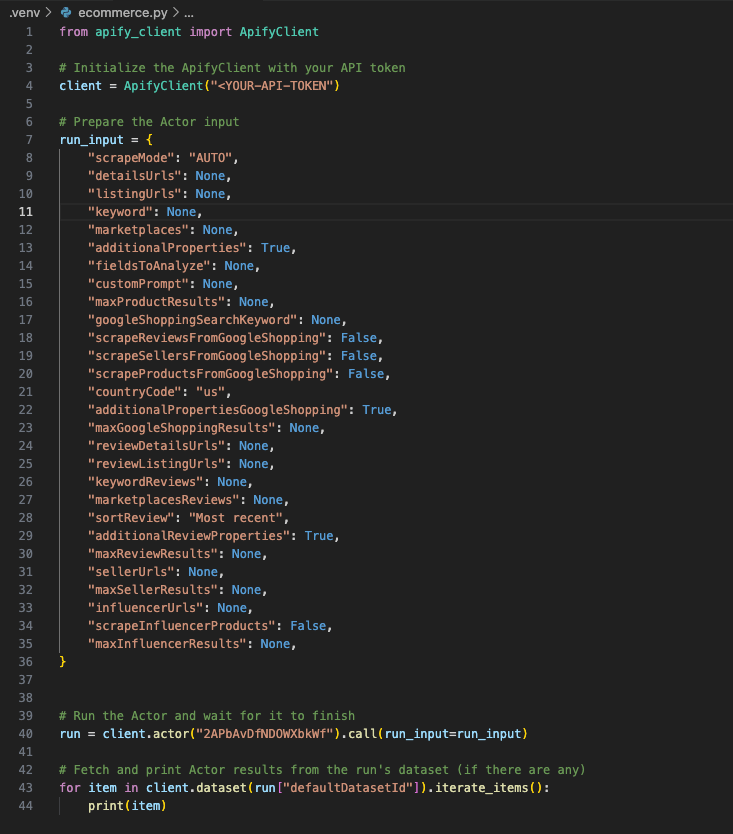Click the "reviewDetailsUrls" key
The image size is (733, 834).
[157, 446]
